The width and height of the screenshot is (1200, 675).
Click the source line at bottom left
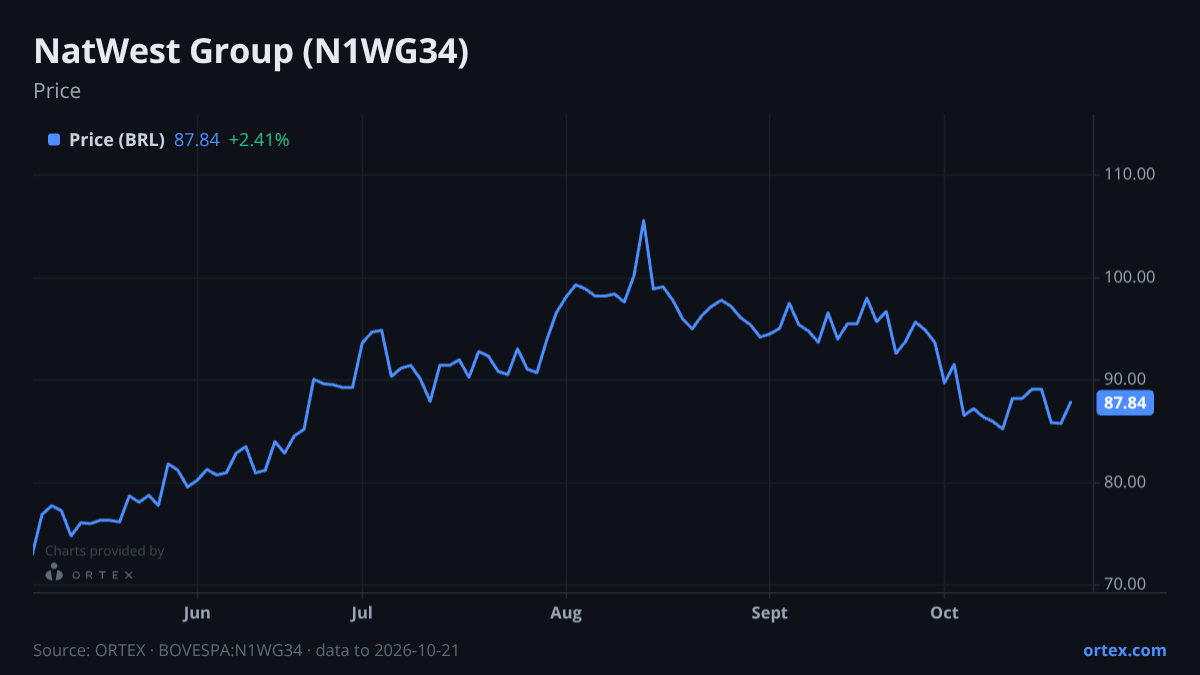point(246,650)
